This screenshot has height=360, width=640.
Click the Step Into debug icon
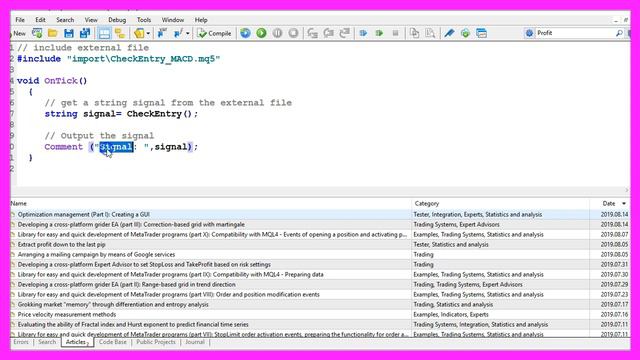(x=313, y=33)
